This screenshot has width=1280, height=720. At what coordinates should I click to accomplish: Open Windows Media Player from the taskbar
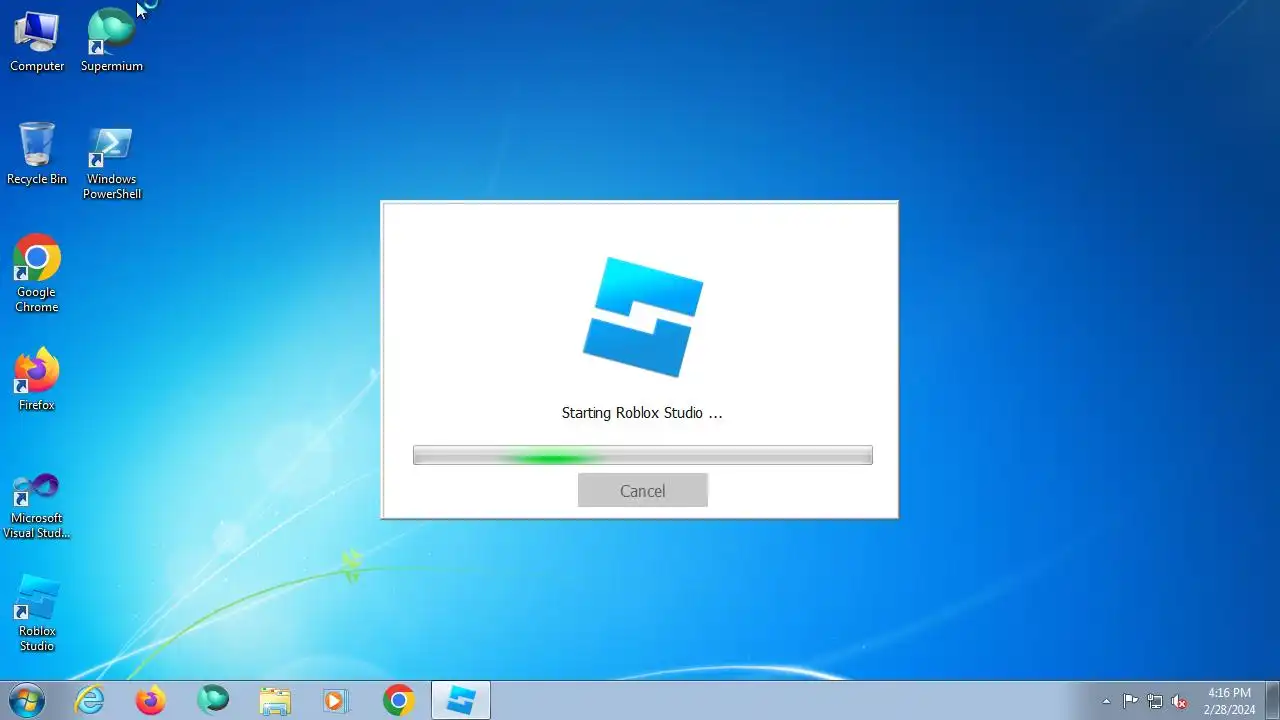tap(337, 700)
